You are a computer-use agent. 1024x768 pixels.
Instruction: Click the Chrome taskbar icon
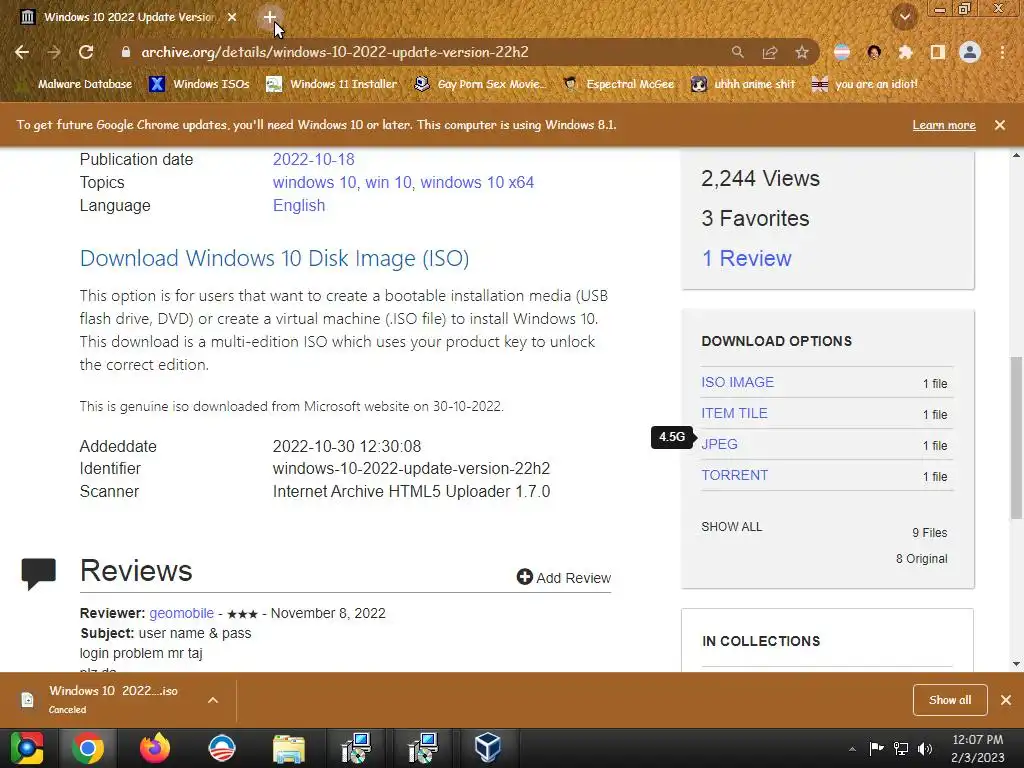click(x=88, y=748)
